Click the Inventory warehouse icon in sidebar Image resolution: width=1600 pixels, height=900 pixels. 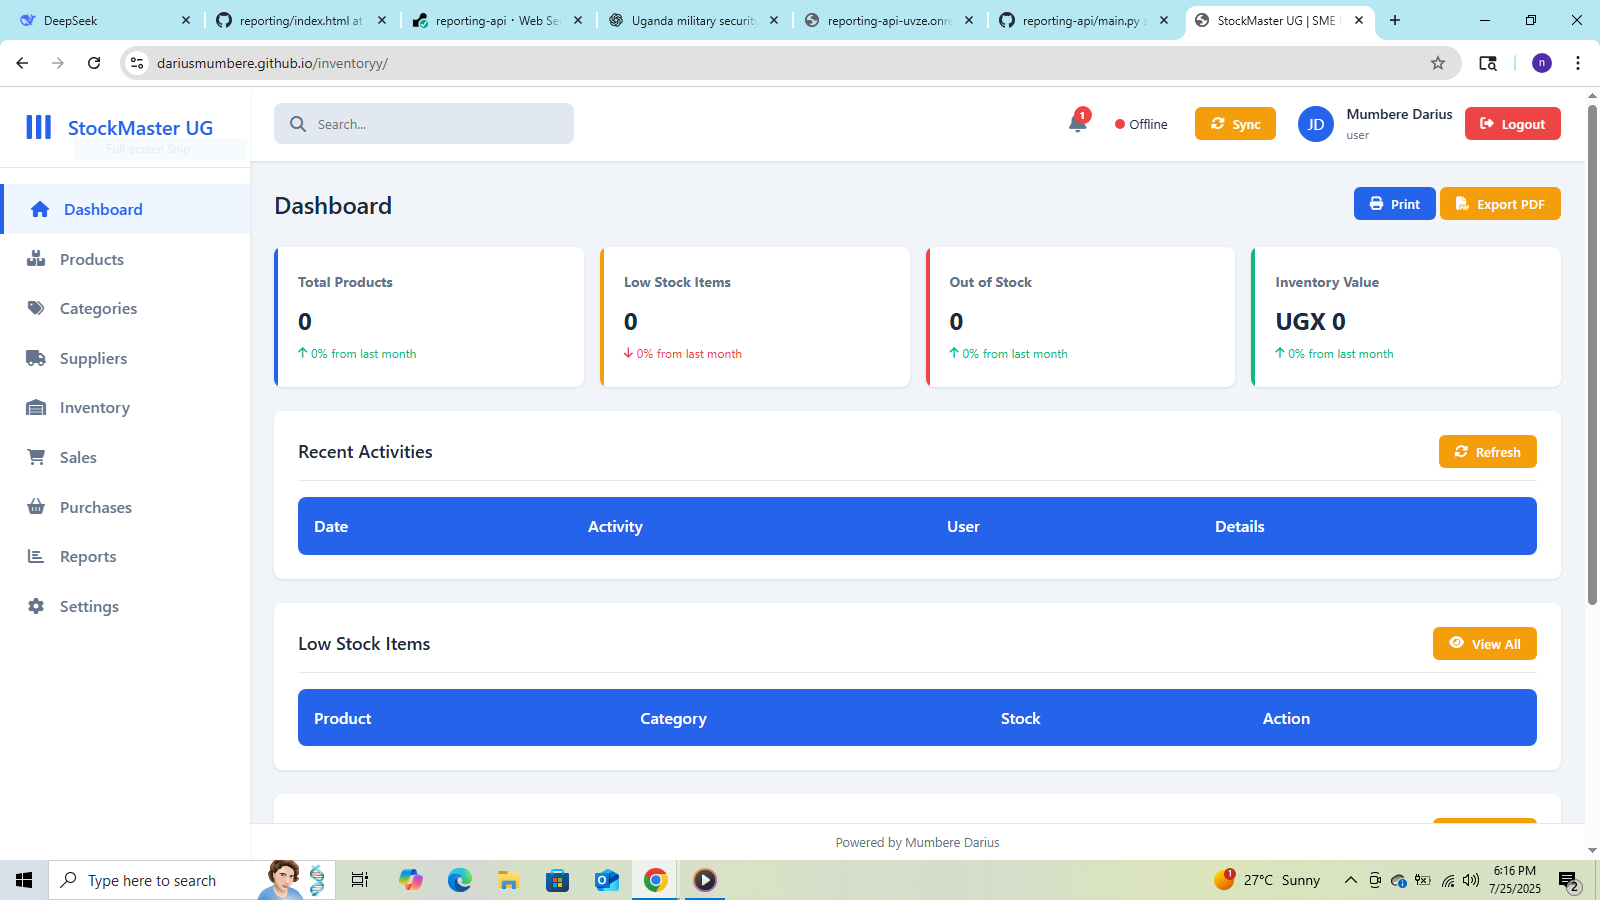tap(36, 407)
